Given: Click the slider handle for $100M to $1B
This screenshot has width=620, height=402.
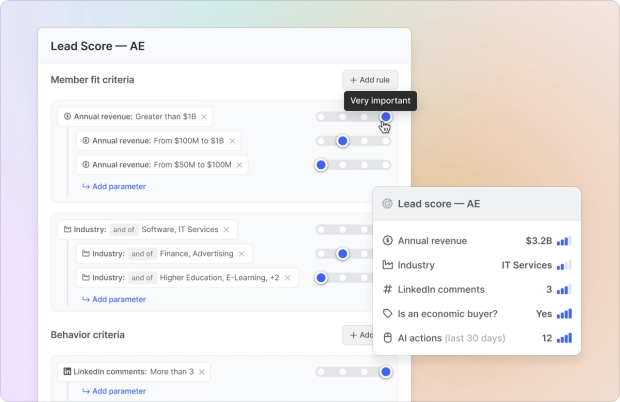Looking at the screenshot, I should click(343, 141).
